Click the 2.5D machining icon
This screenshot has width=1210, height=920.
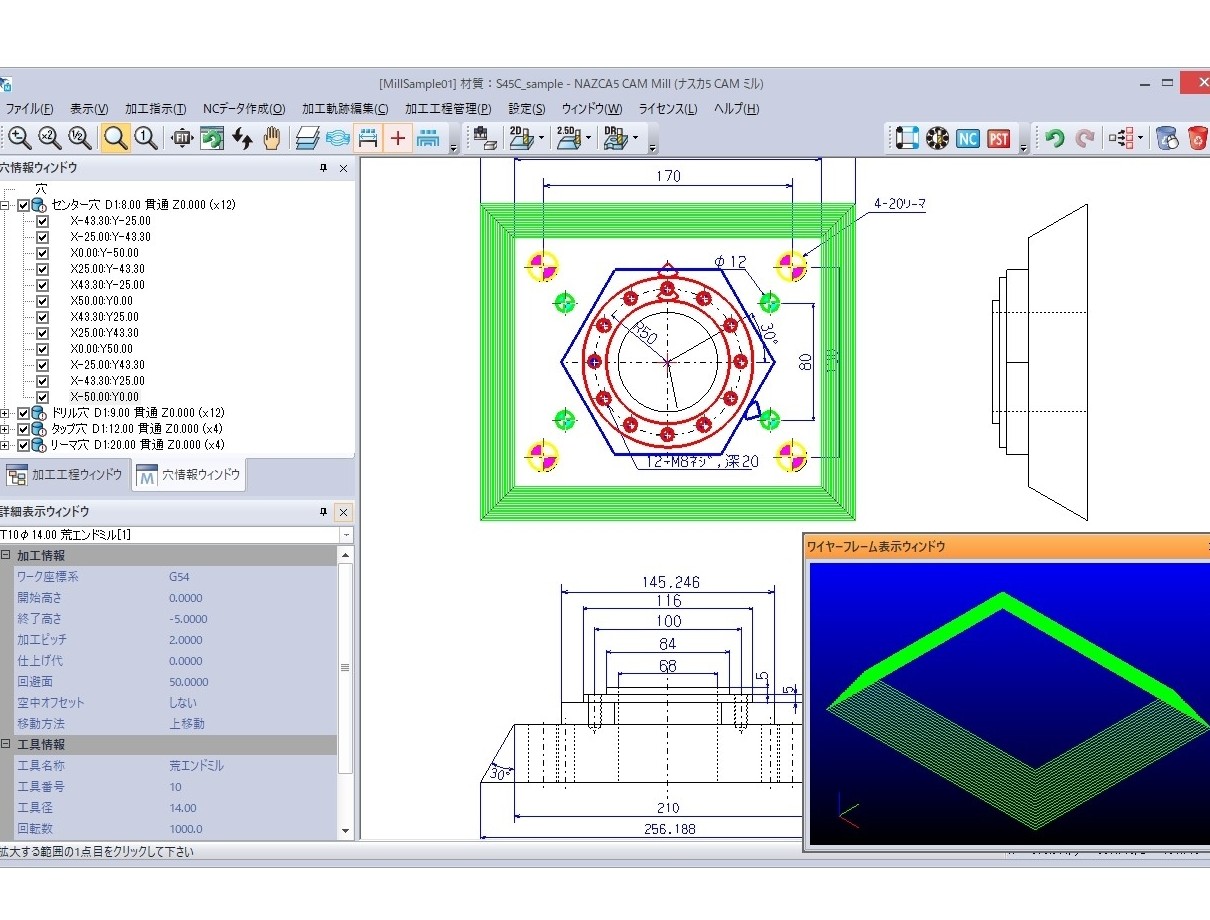point(567,139)
